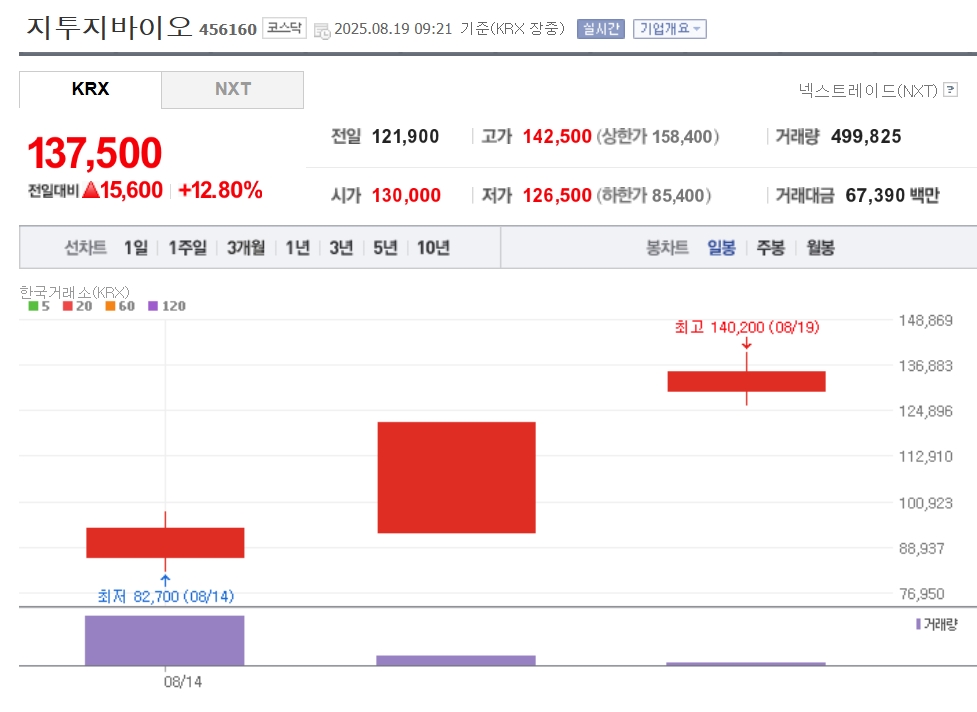Select the KRX tab

pyautogui.click(x=90, y=89)
